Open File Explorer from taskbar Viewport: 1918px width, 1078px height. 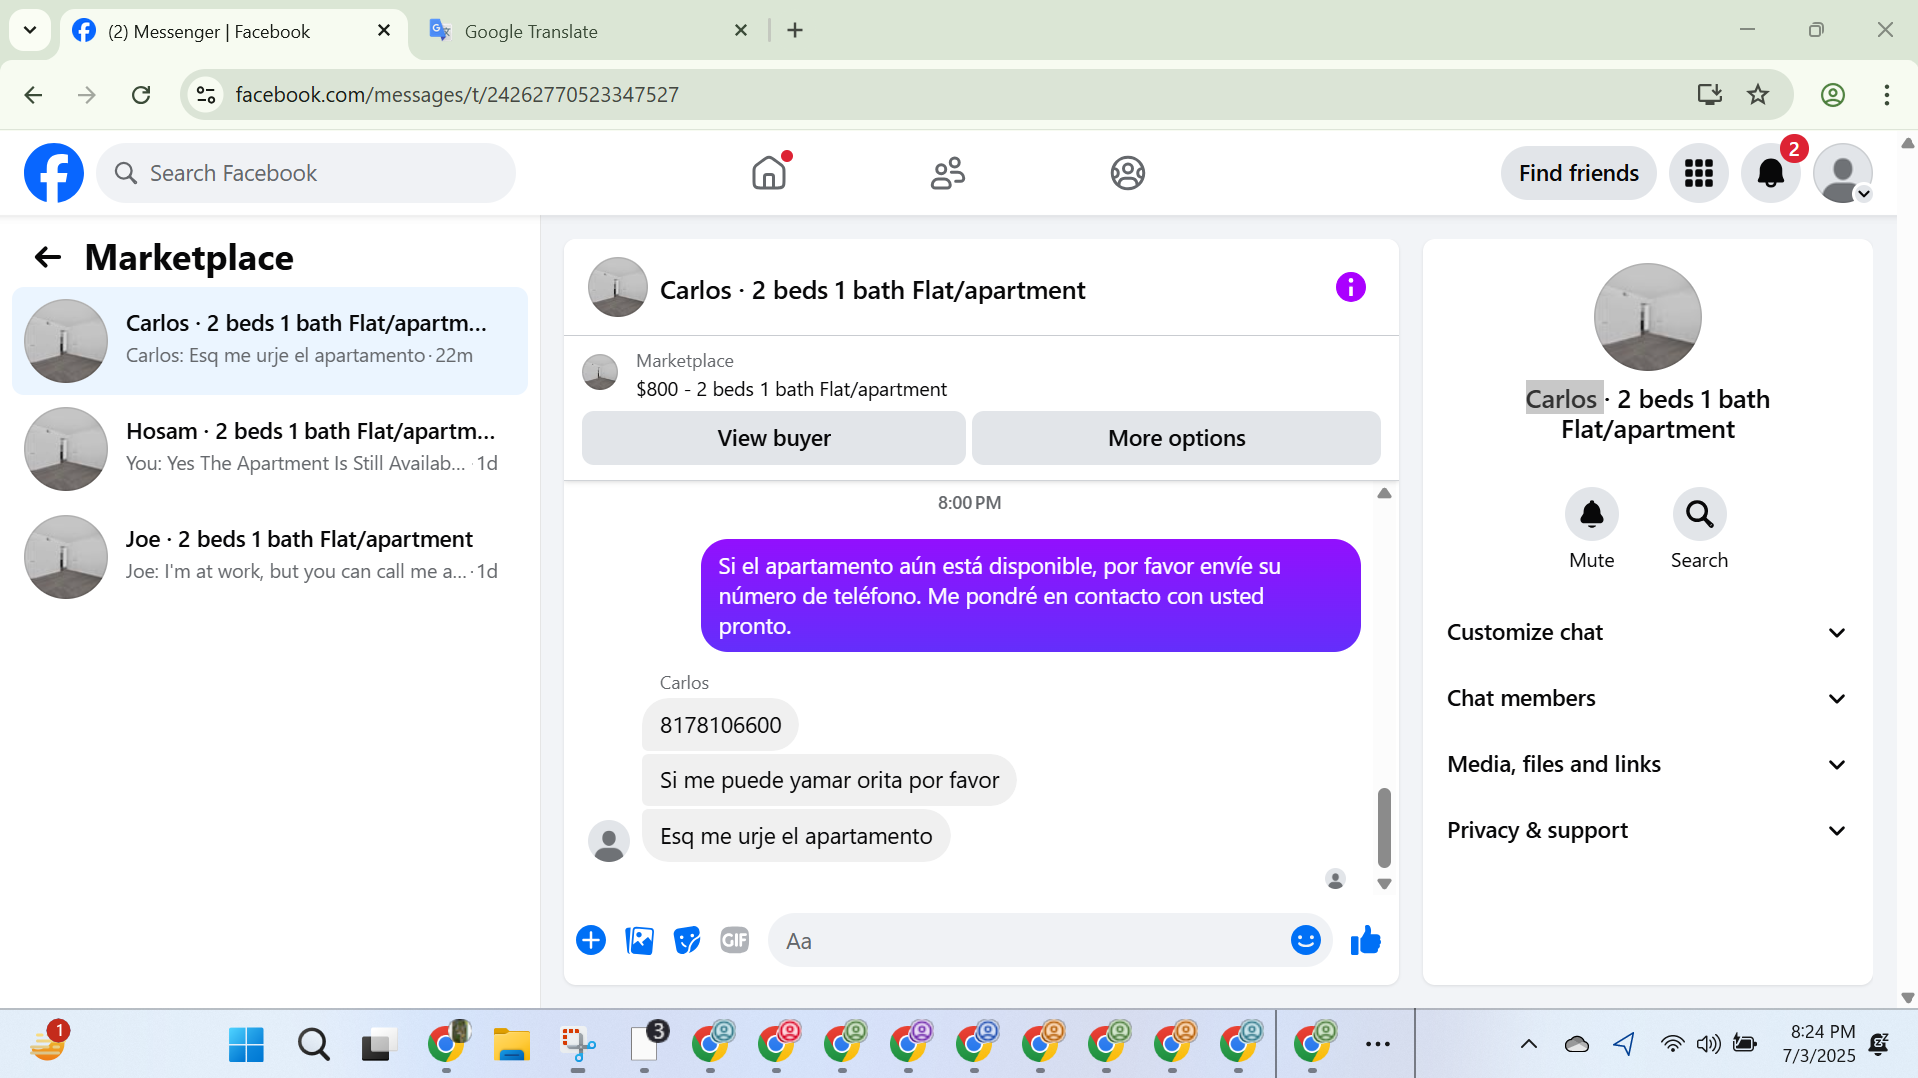pos(511,1045)
